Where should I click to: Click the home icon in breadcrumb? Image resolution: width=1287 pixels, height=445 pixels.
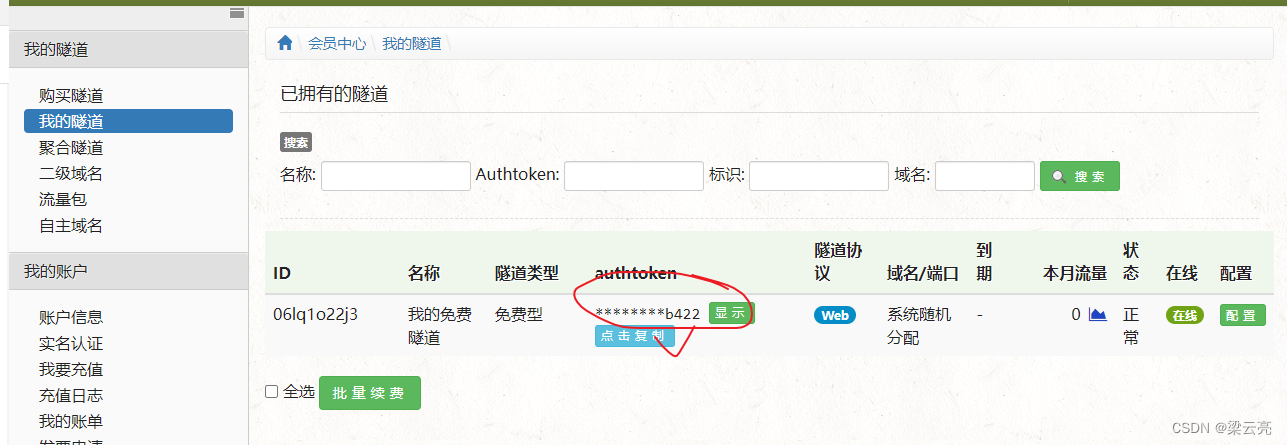coord(285,43)
